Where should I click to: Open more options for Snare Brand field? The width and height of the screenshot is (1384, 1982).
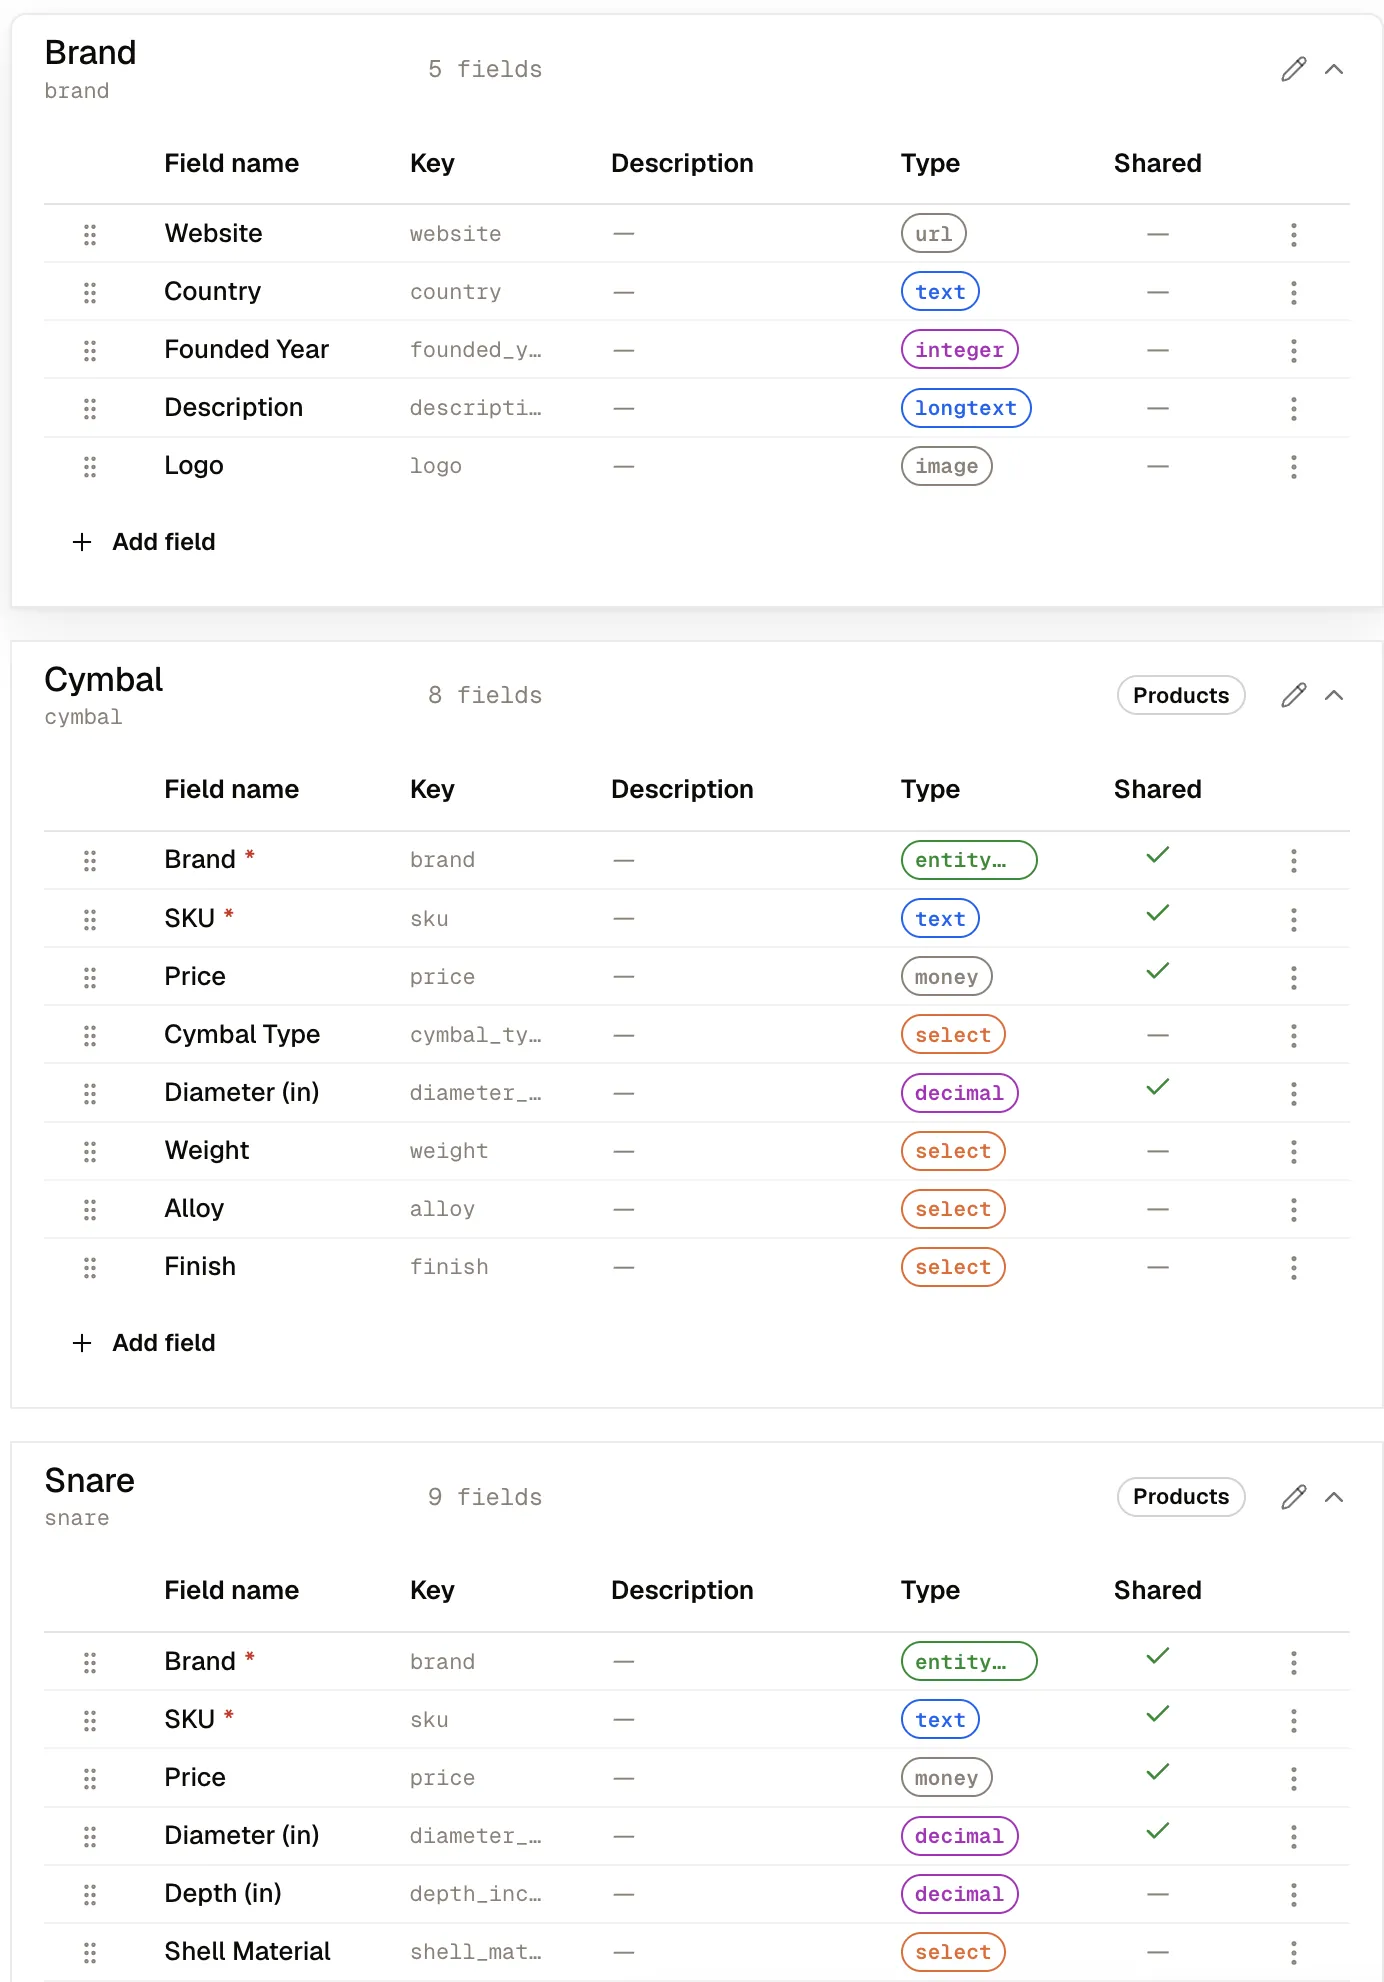pos(1294,1662)
